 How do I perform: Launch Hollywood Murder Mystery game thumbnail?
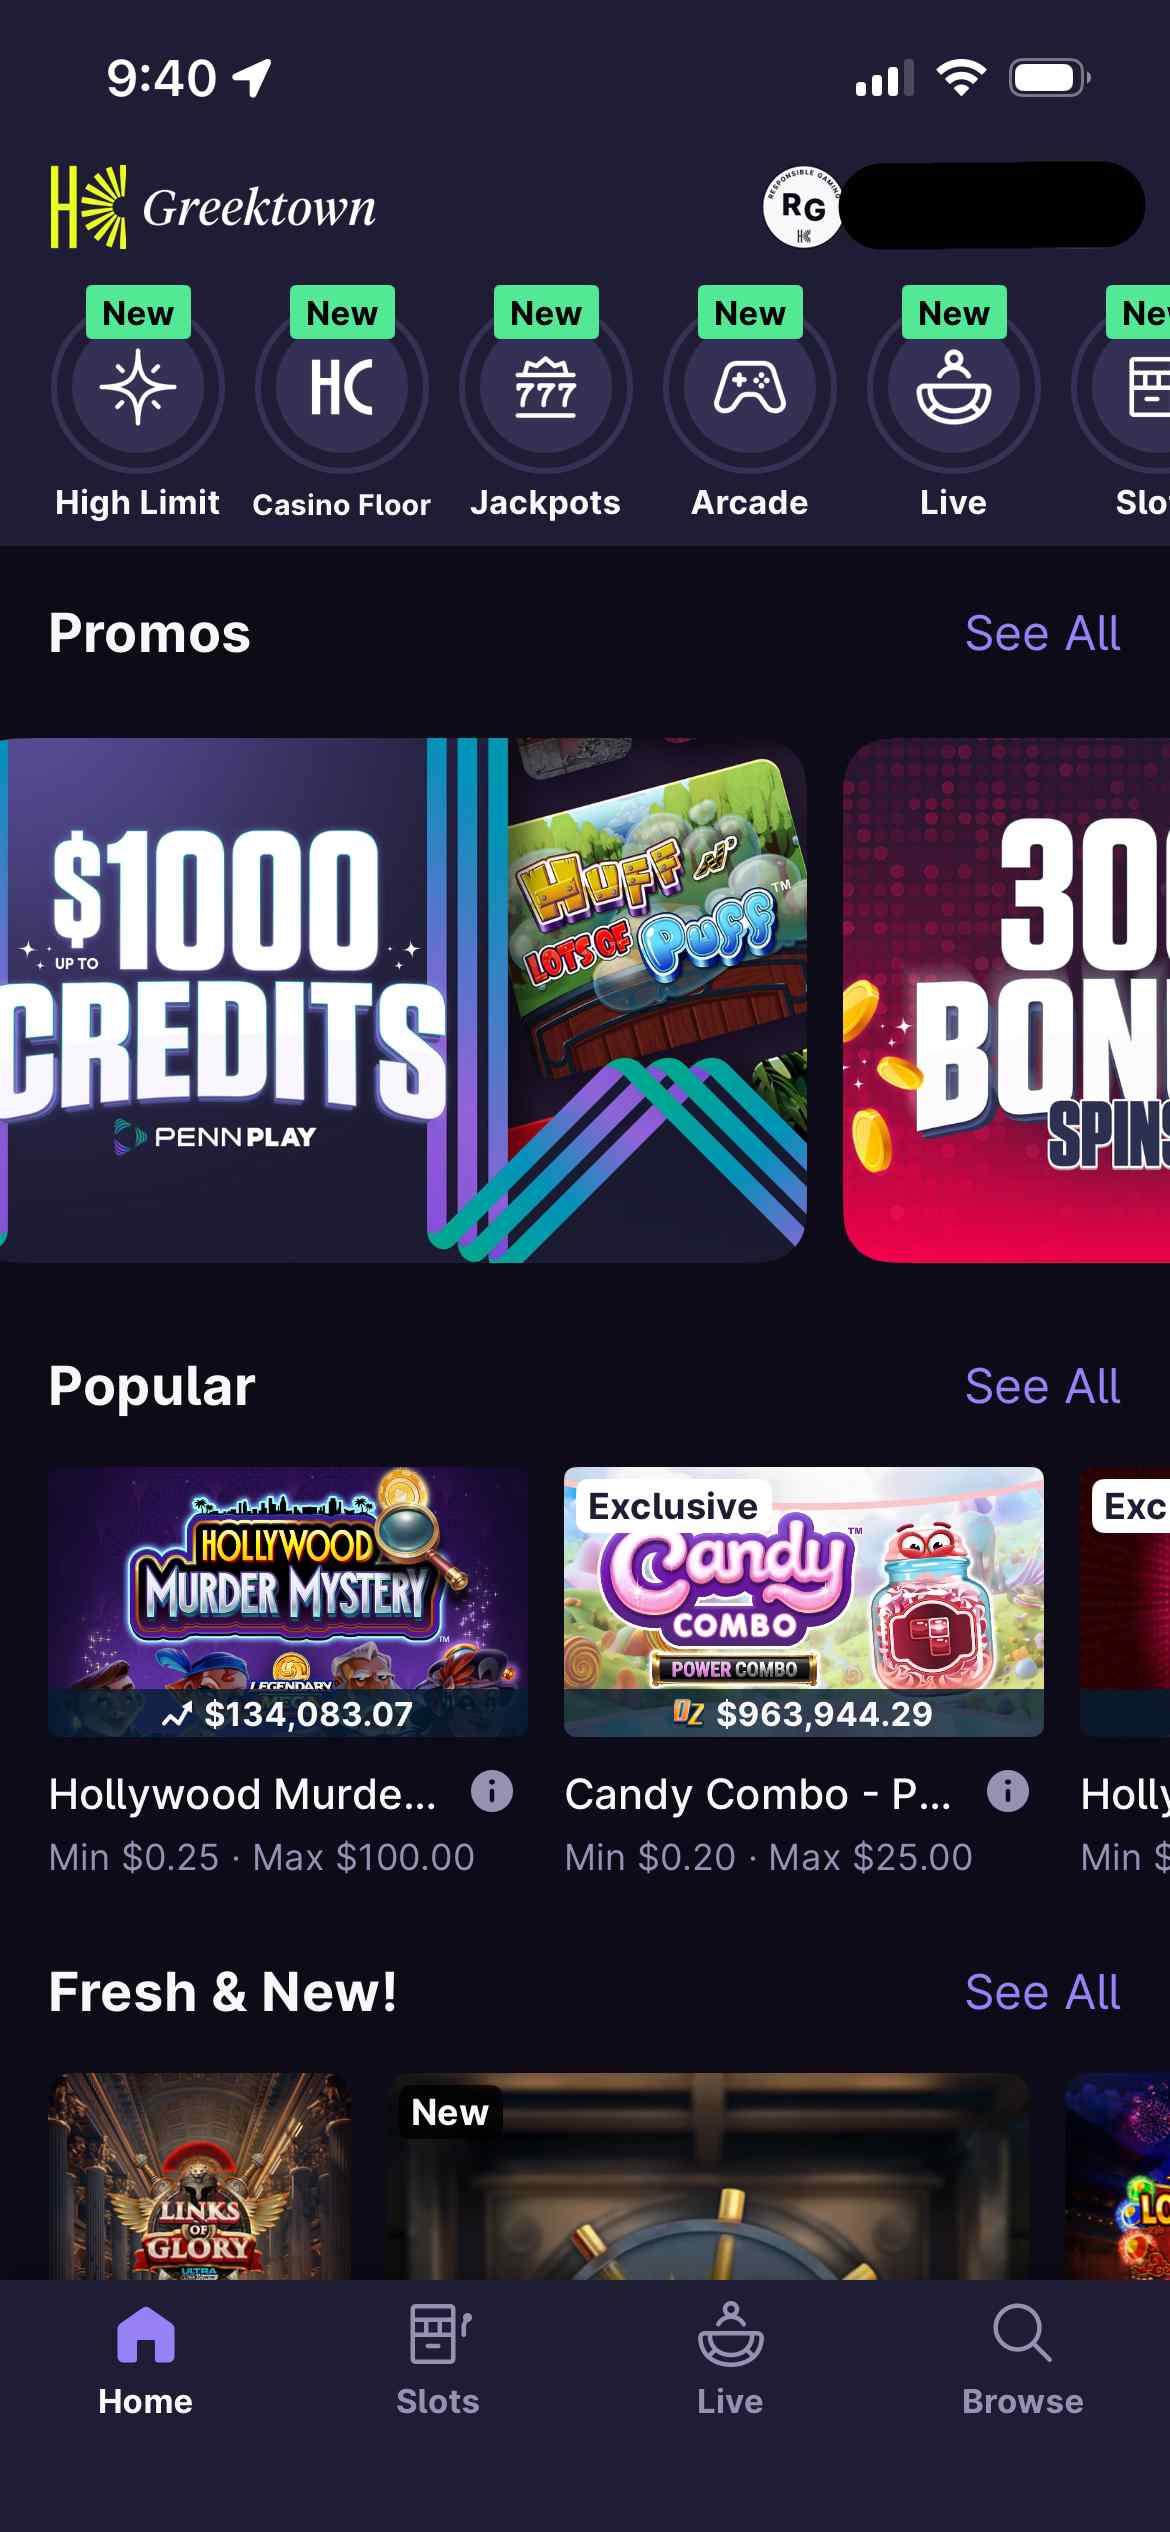(288, 1600)
